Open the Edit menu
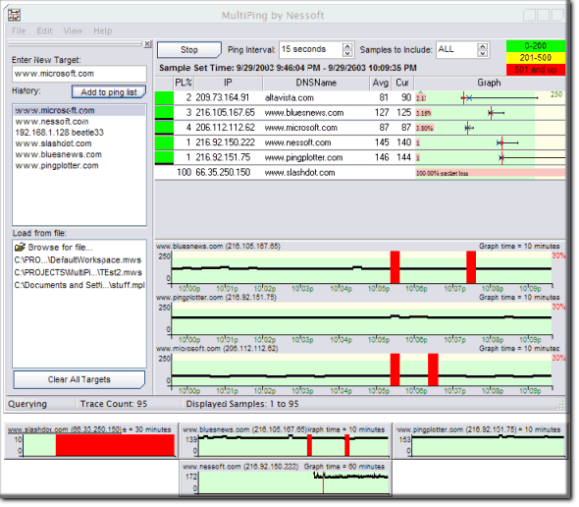The width and height of the screenshot is (579, 507). tap(44, 31)
